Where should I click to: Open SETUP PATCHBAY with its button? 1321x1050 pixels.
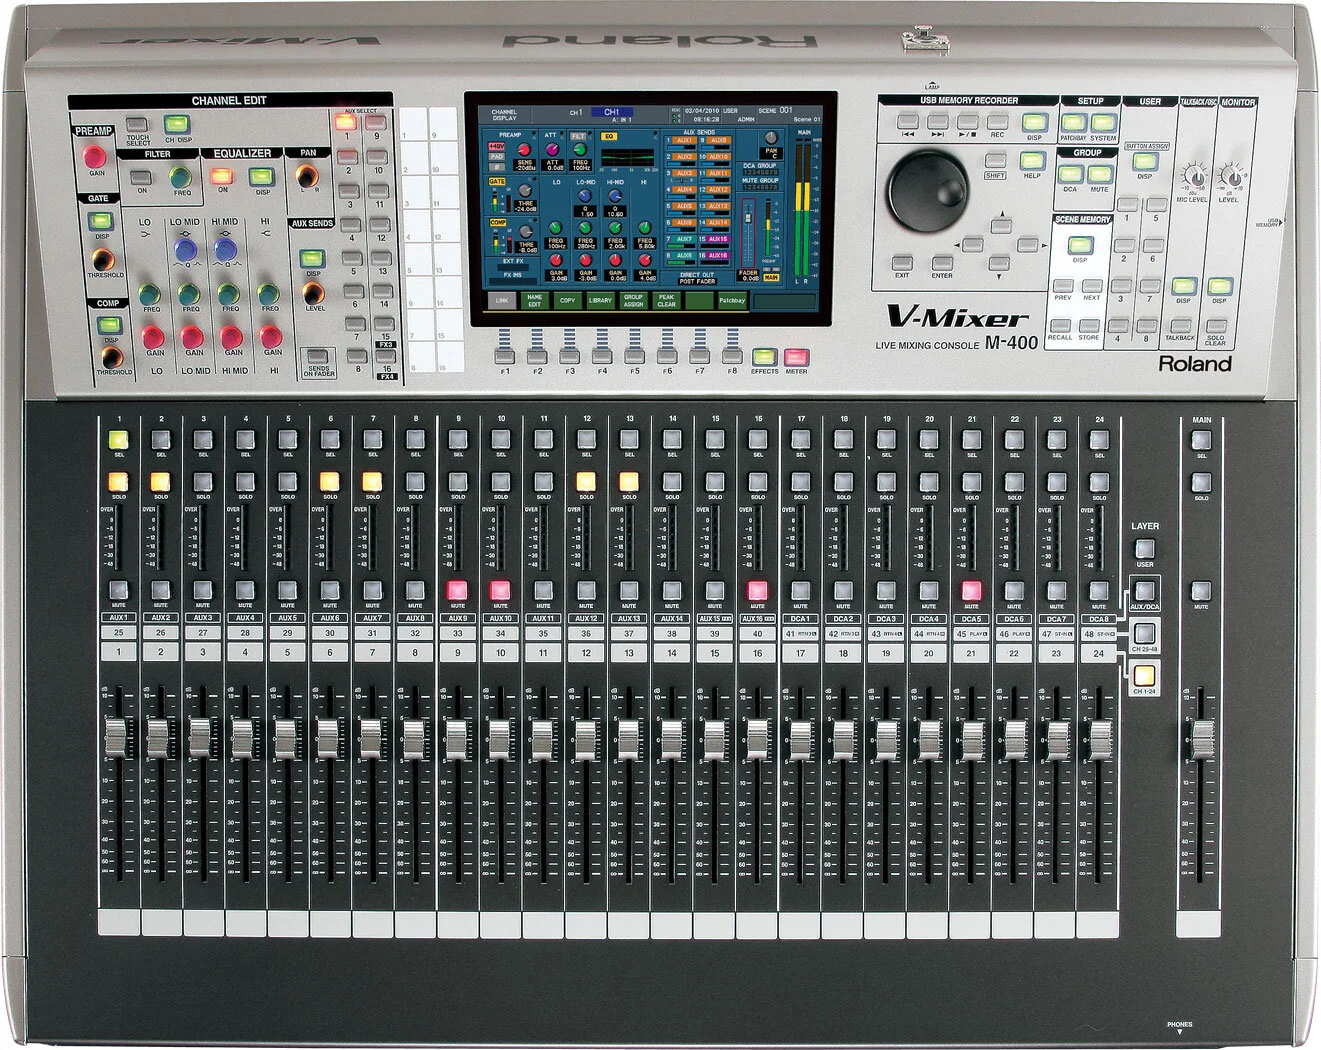(1073, 123)
